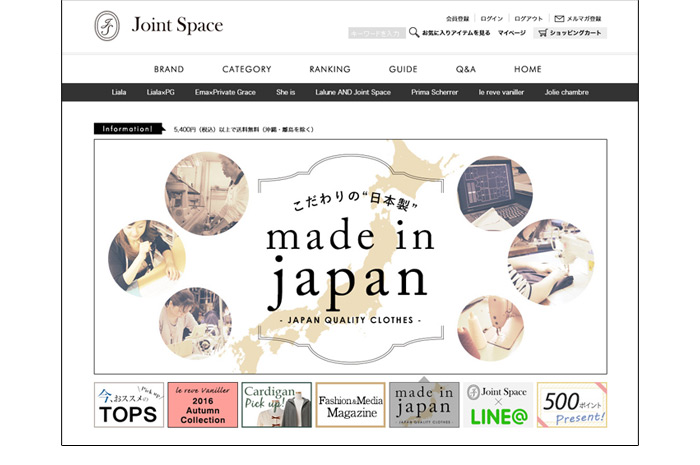The height and width of the screenshot is (465, 700).
Task: Select the EmaxPrivate Grace brand link
Action: point(225,92)
